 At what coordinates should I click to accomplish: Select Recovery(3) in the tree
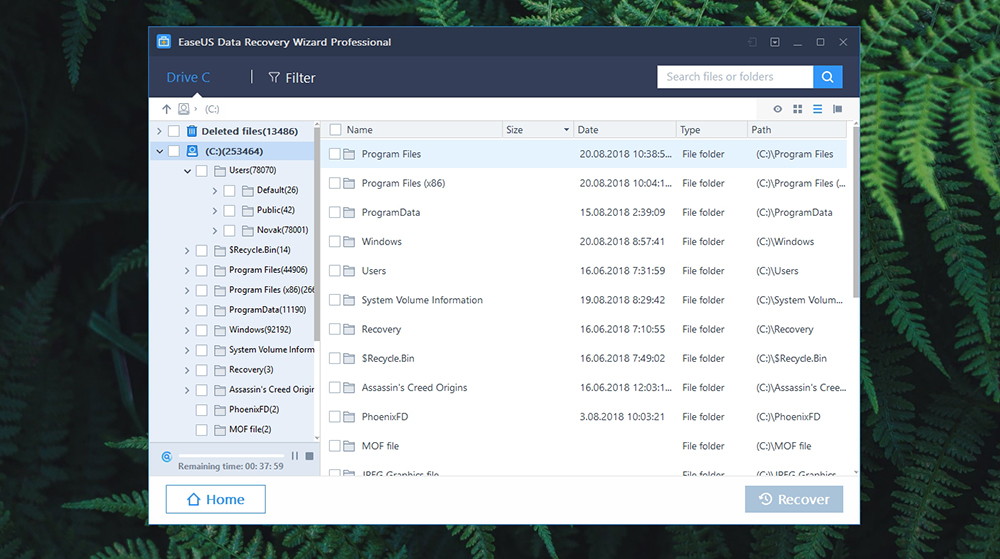(251, 370)
